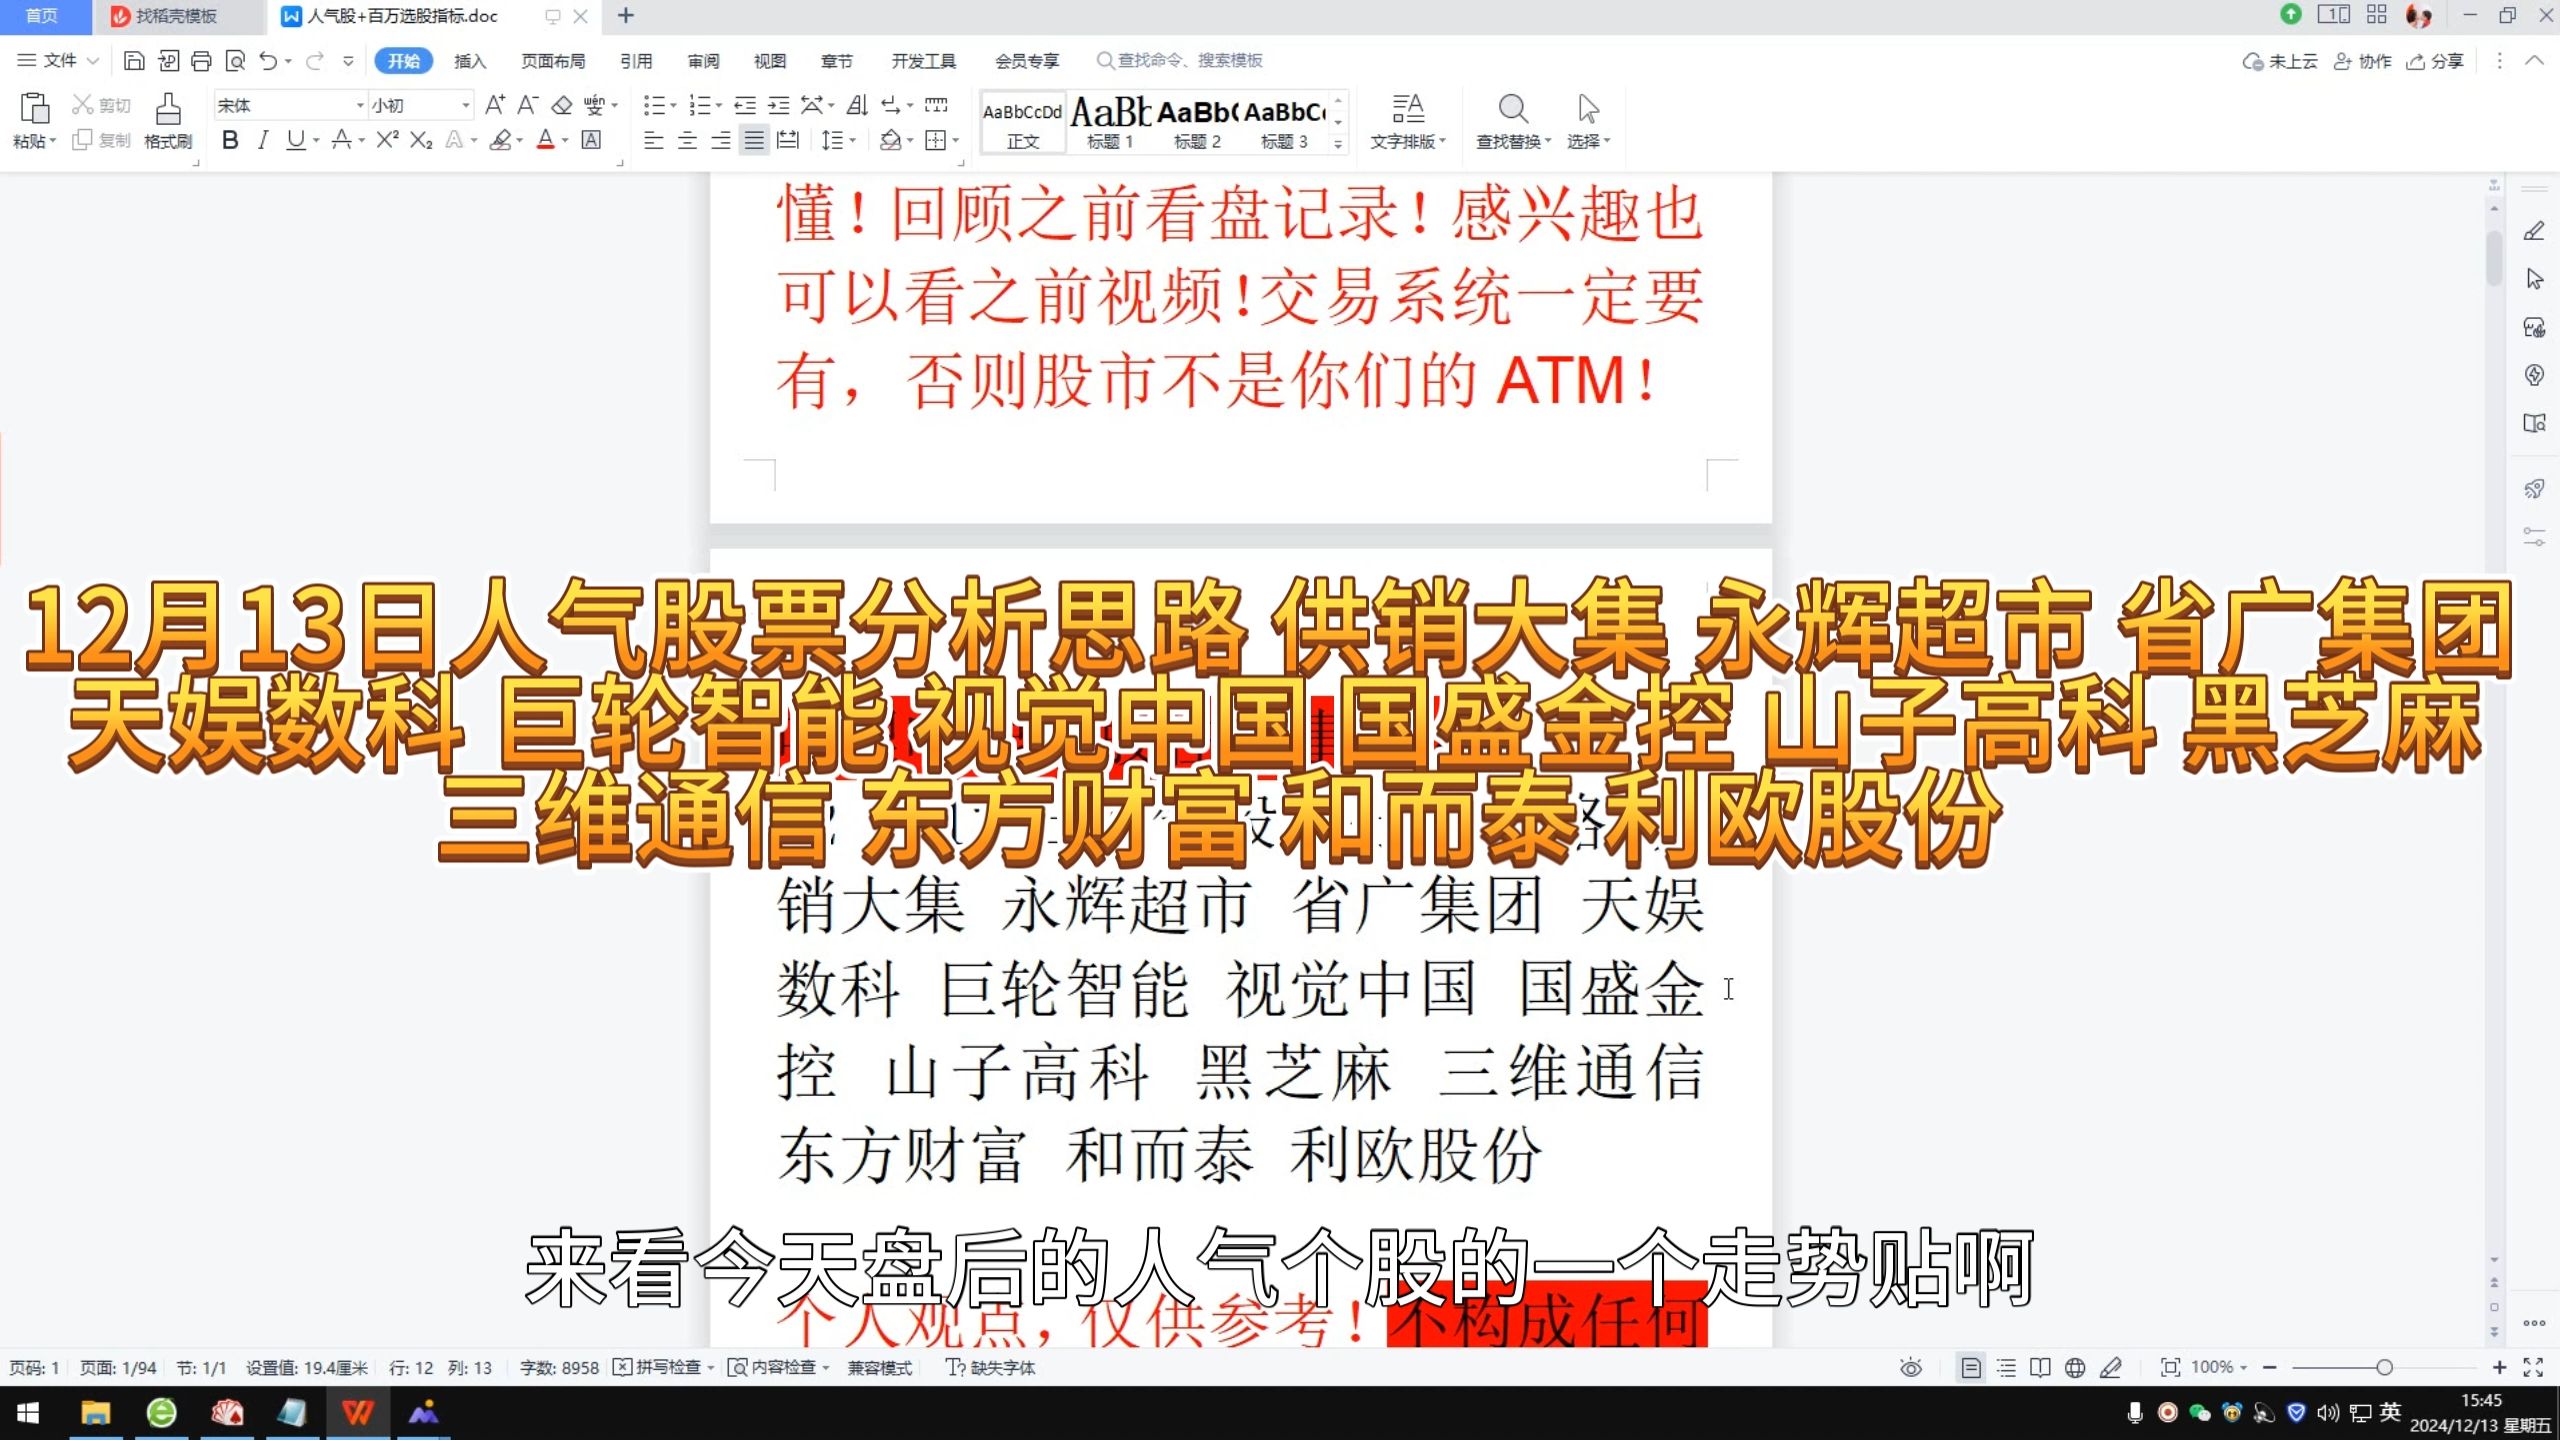This screenshot has height=1440, width=2560.
Task: Switch to web layout globe icon in status bar
Action: click(x=2075, y=1368)
